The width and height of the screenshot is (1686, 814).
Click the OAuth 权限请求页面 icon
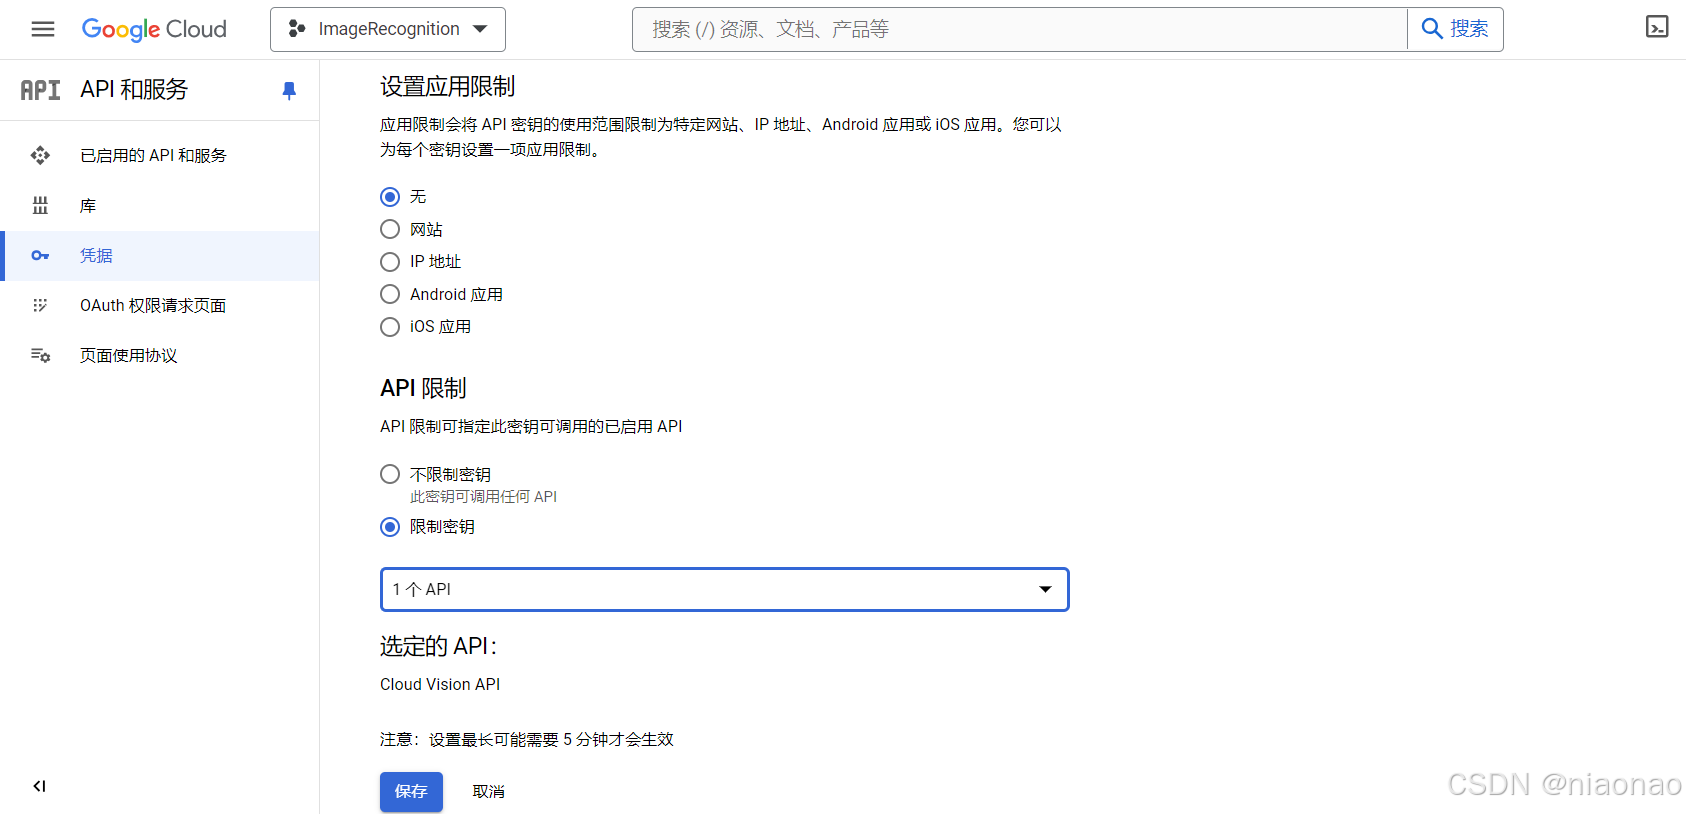[x=40, y=305]
